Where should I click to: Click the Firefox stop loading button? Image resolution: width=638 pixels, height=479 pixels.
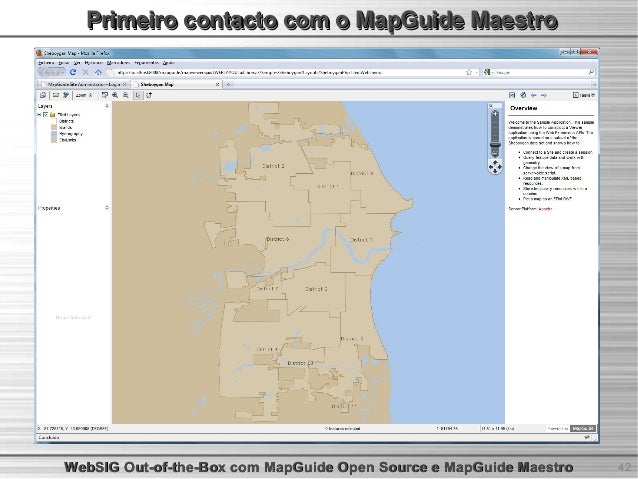click(x=85, y=72)
